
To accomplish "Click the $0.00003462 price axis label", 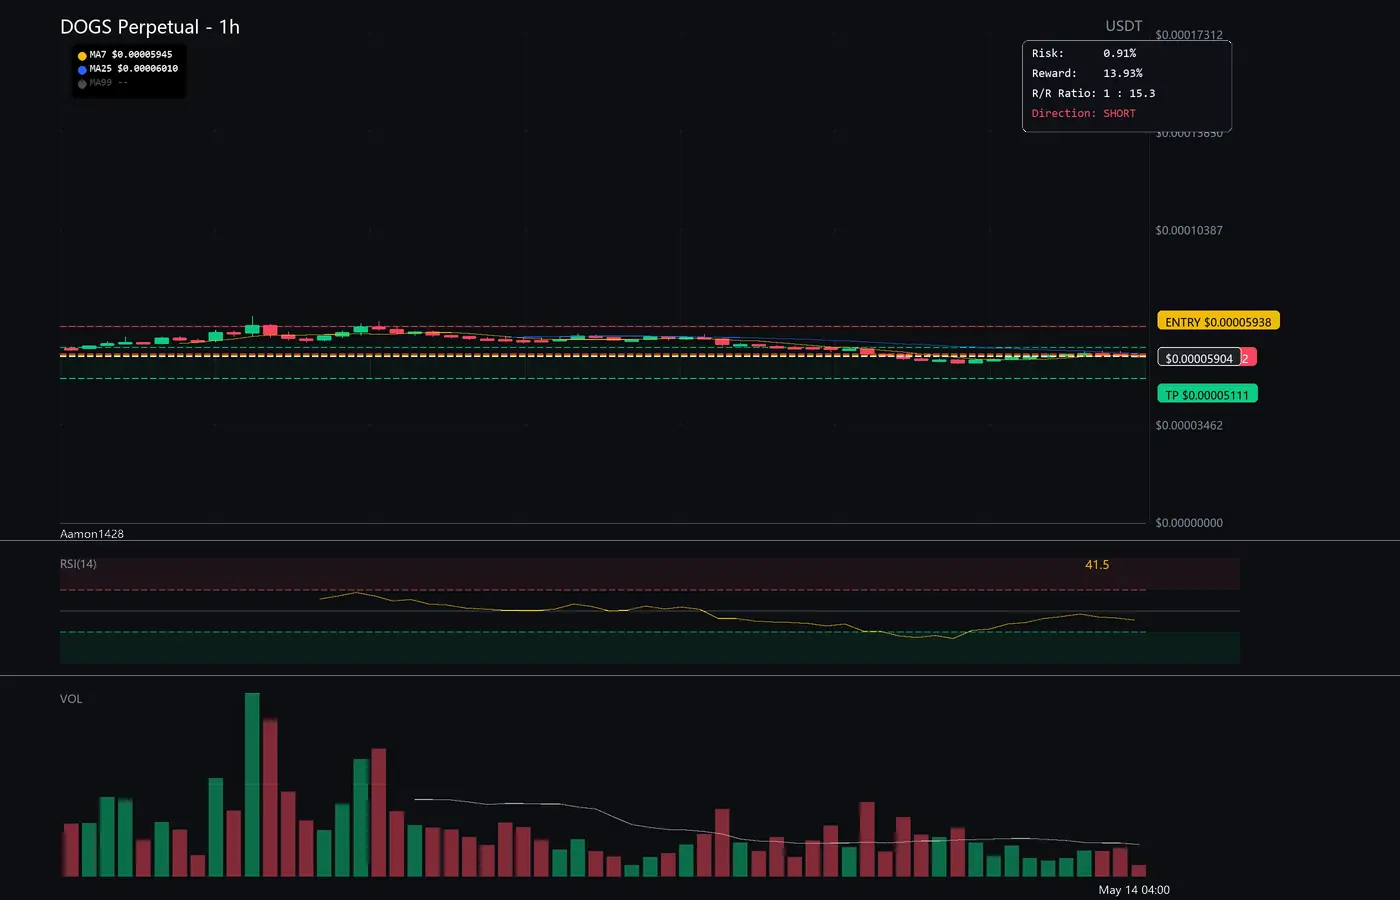I will pos(1189,425).
